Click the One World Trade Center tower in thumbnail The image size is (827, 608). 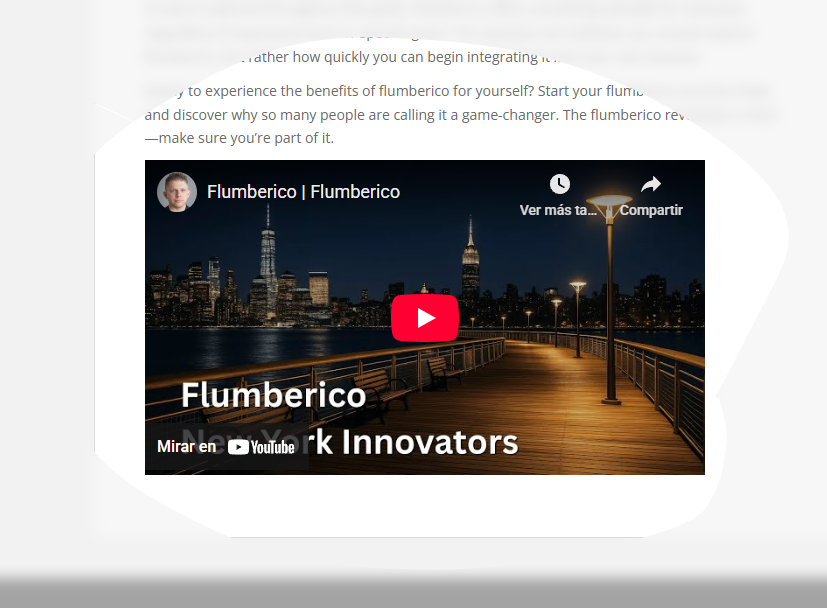point(268,261)
